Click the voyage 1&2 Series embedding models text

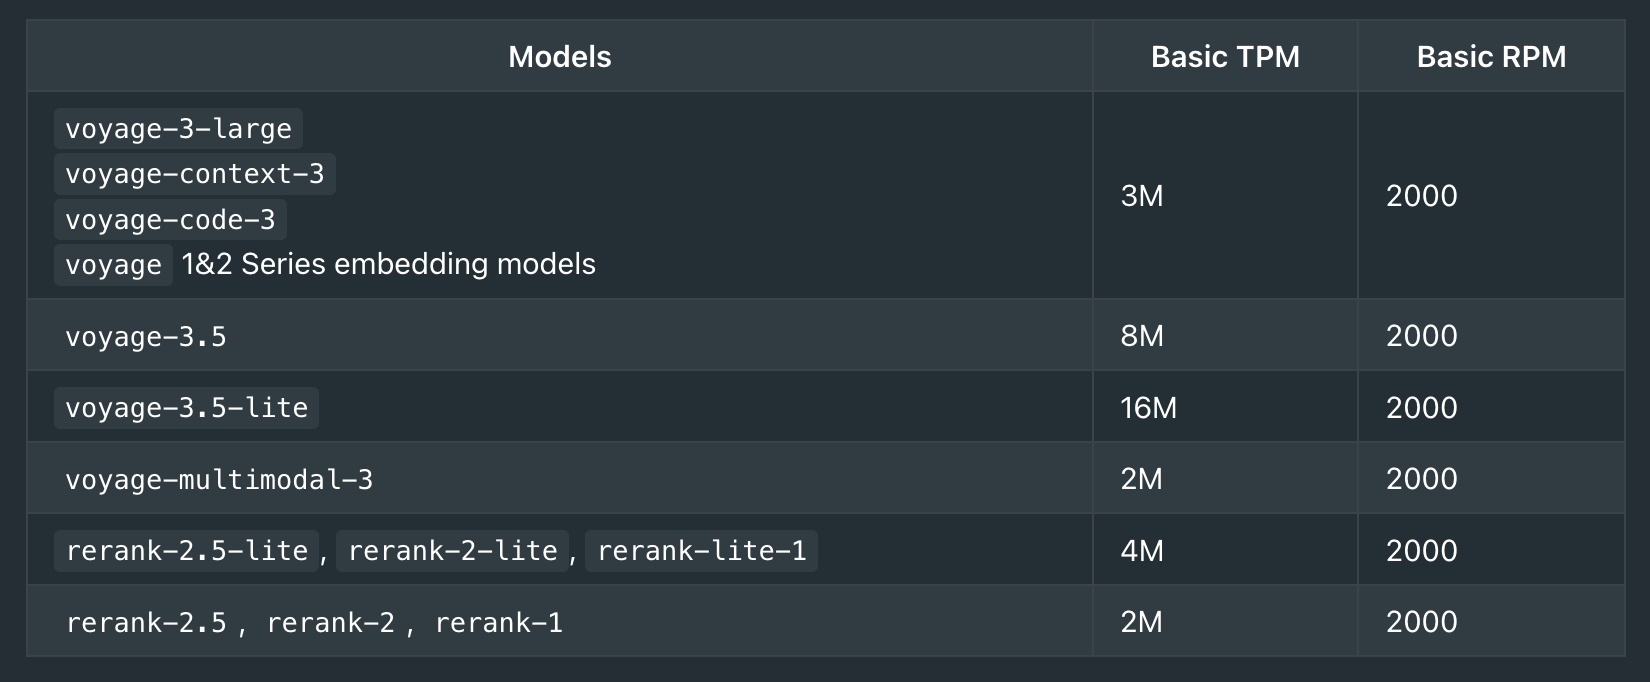point(325,264)
